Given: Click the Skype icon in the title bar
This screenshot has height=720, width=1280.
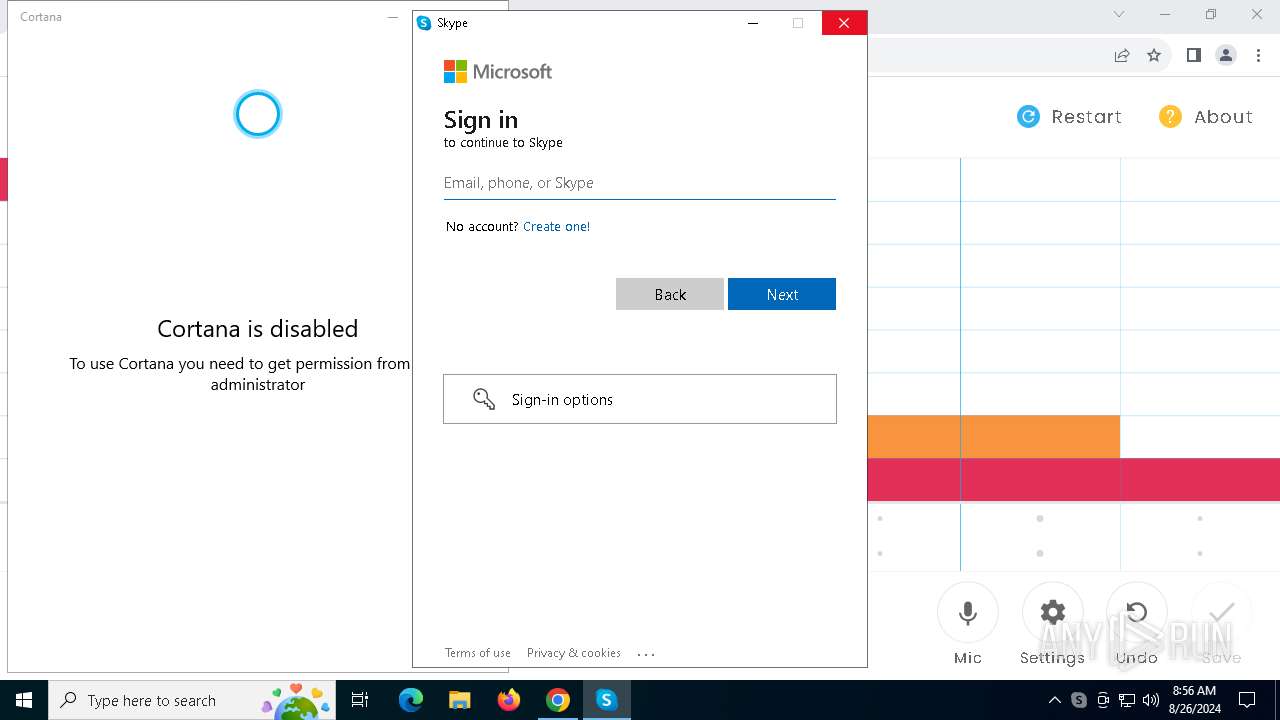Looking at the screenshot, I should [424, 23].
